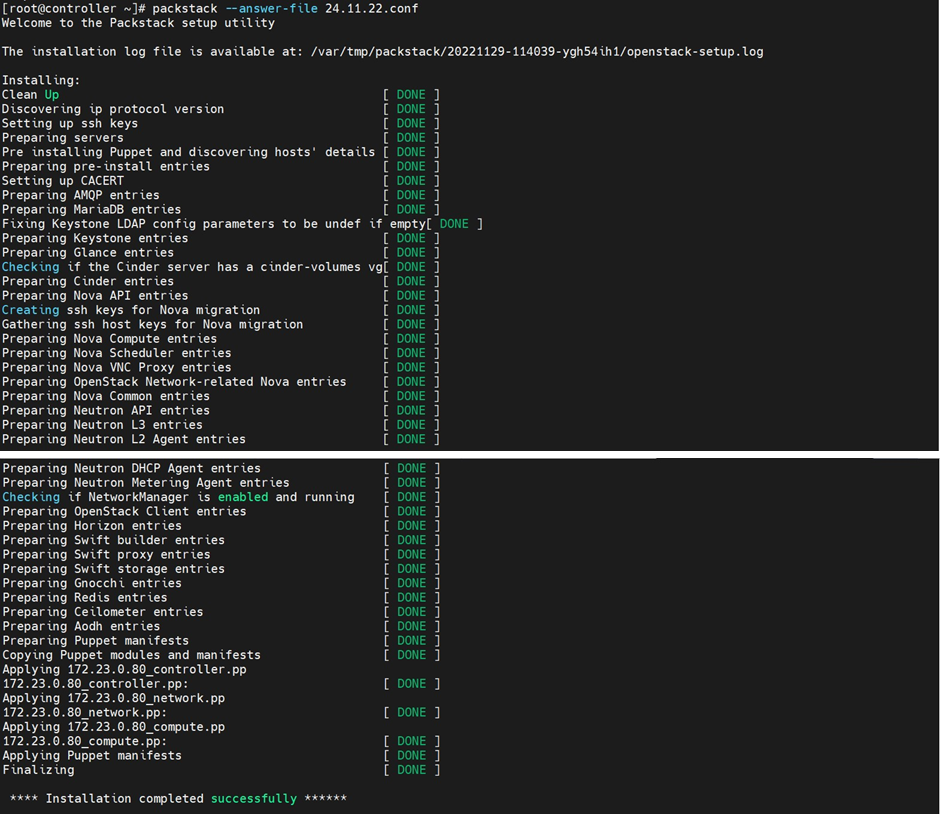Select the 'Welcome to the Packstack setup utility' line
Image resolution: width=940 pixels, height=814 pixels.
click(138, 23)
